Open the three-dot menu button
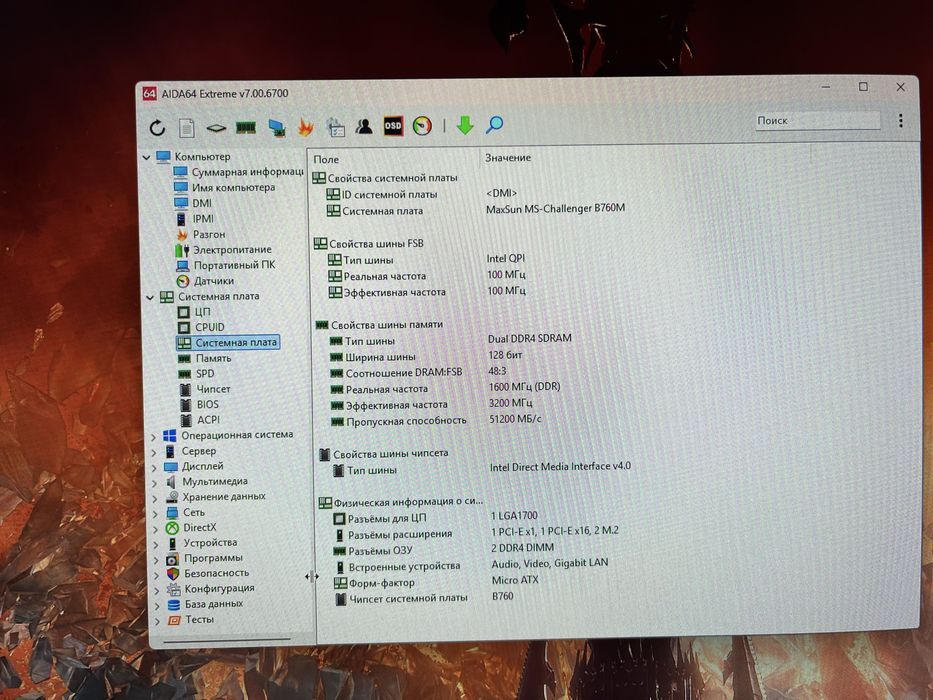The width and height of the screenshot is (933, 700). (x=900, y=120)
